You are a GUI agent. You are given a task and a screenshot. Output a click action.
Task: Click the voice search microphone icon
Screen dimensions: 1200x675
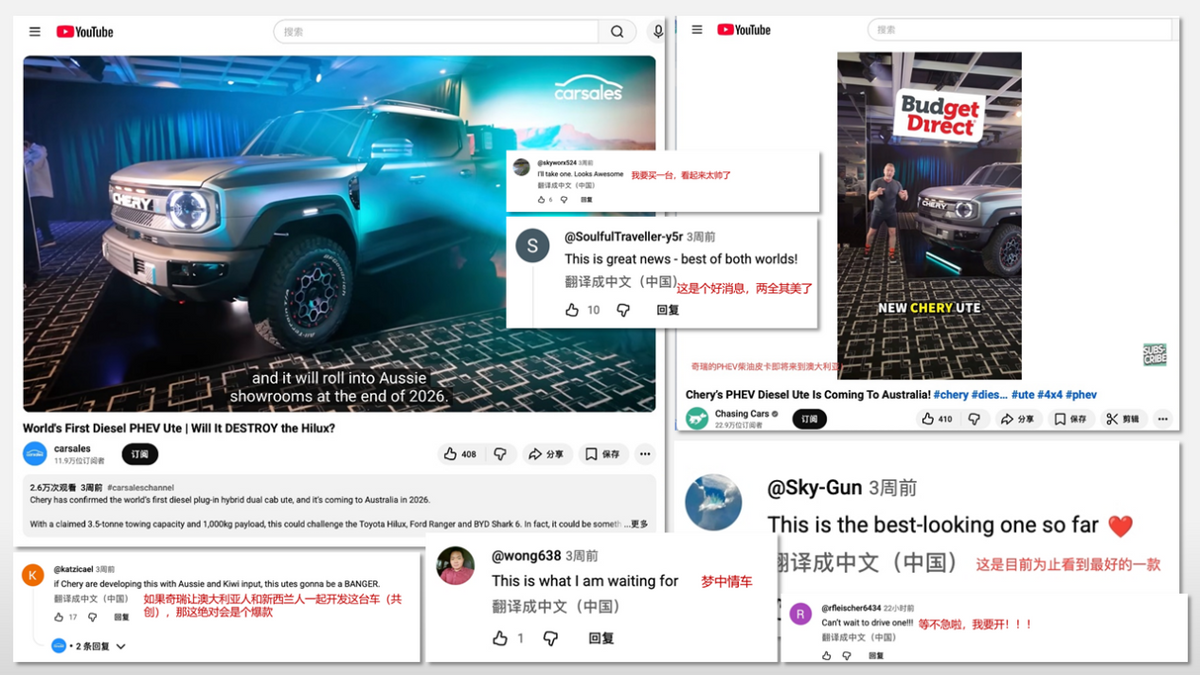[657, 32]
